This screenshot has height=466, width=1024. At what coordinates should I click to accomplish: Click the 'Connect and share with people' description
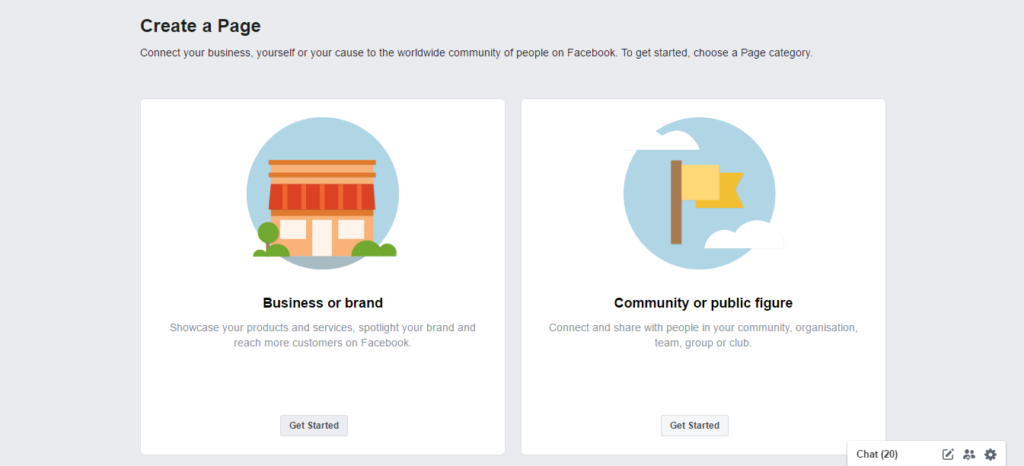[703, 335]
